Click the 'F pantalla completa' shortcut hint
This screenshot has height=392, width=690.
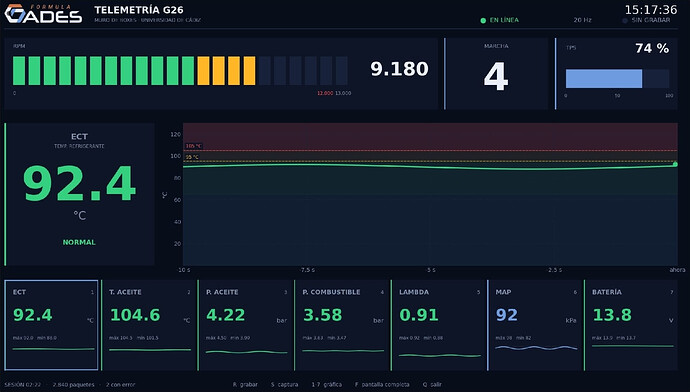tap(382, 385)
